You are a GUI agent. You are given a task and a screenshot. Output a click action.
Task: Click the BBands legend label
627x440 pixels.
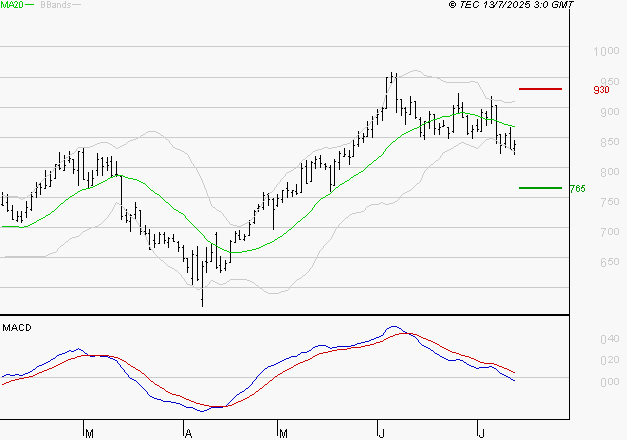pyautogui.click(x=56, y=5)
